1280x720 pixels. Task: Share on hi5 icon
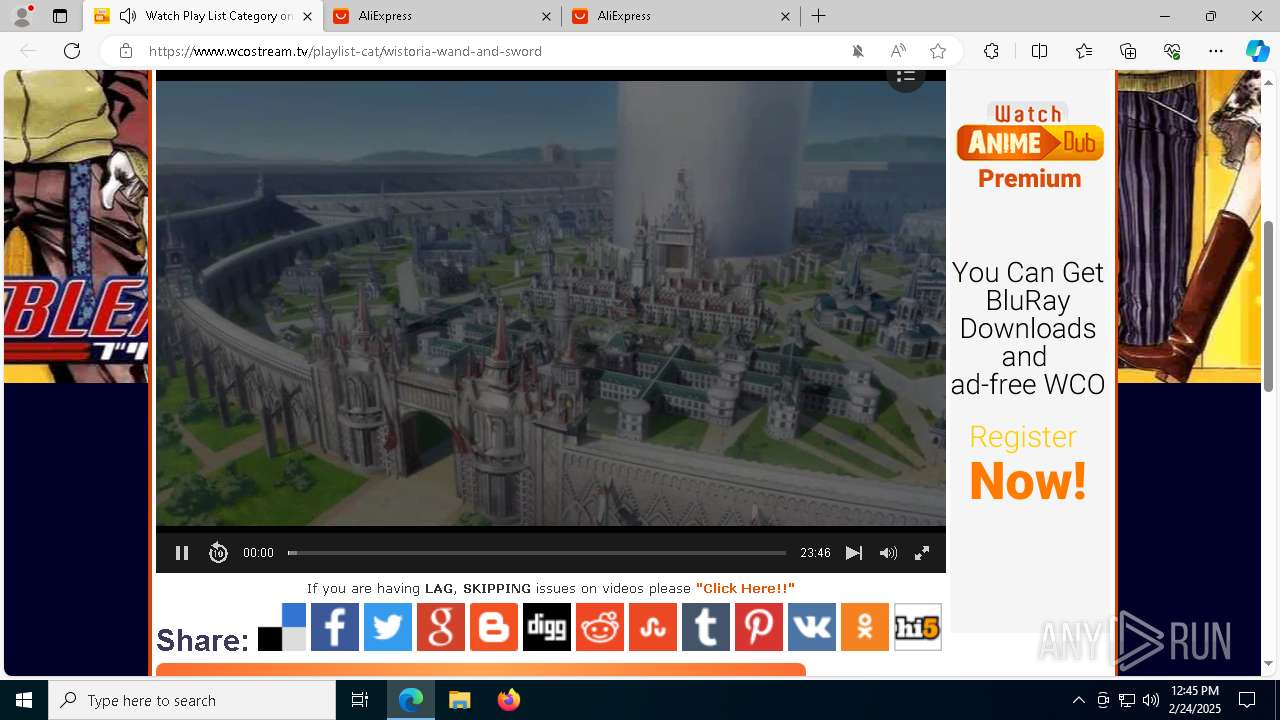(x=918, y=628)
